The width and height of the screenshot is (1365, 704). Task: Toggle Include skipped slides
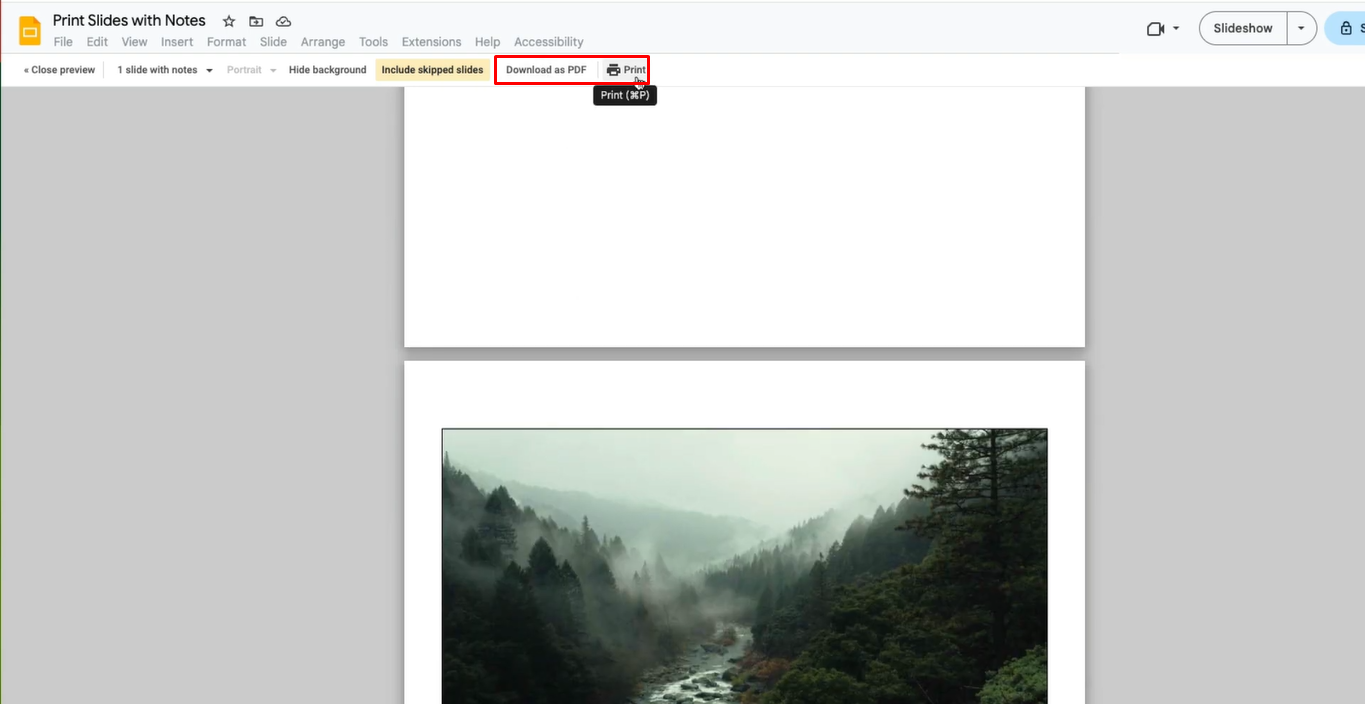(432, 70)
